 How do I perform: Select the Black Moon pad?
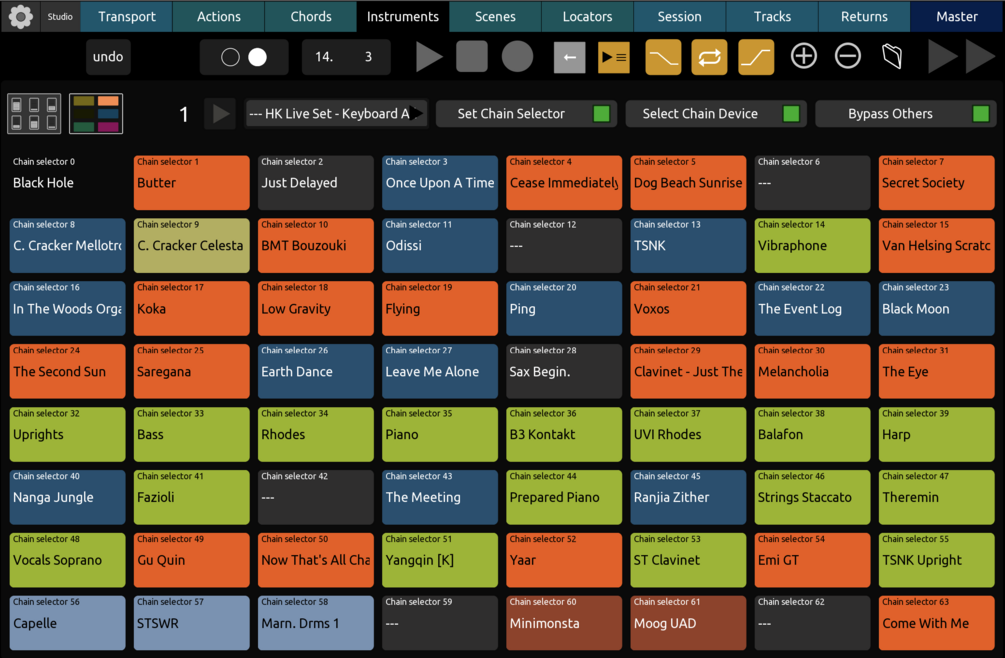(936, 308)
